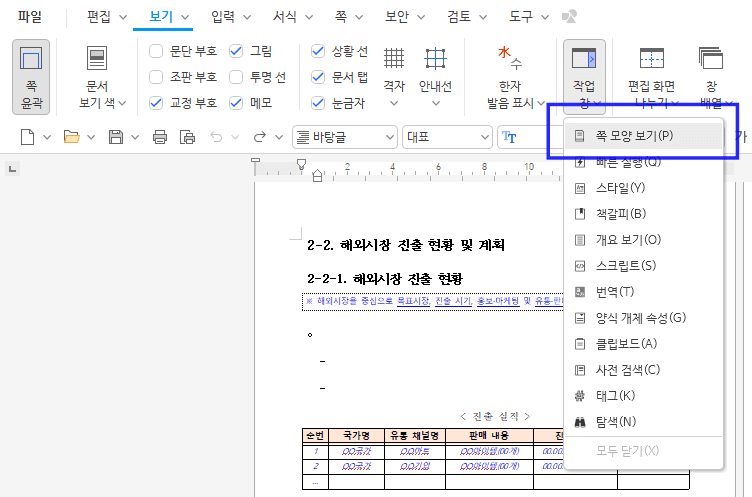Select 사전 검색(C) from the menu
Viewport: 752px width, 497px height.
click(643, 370)
